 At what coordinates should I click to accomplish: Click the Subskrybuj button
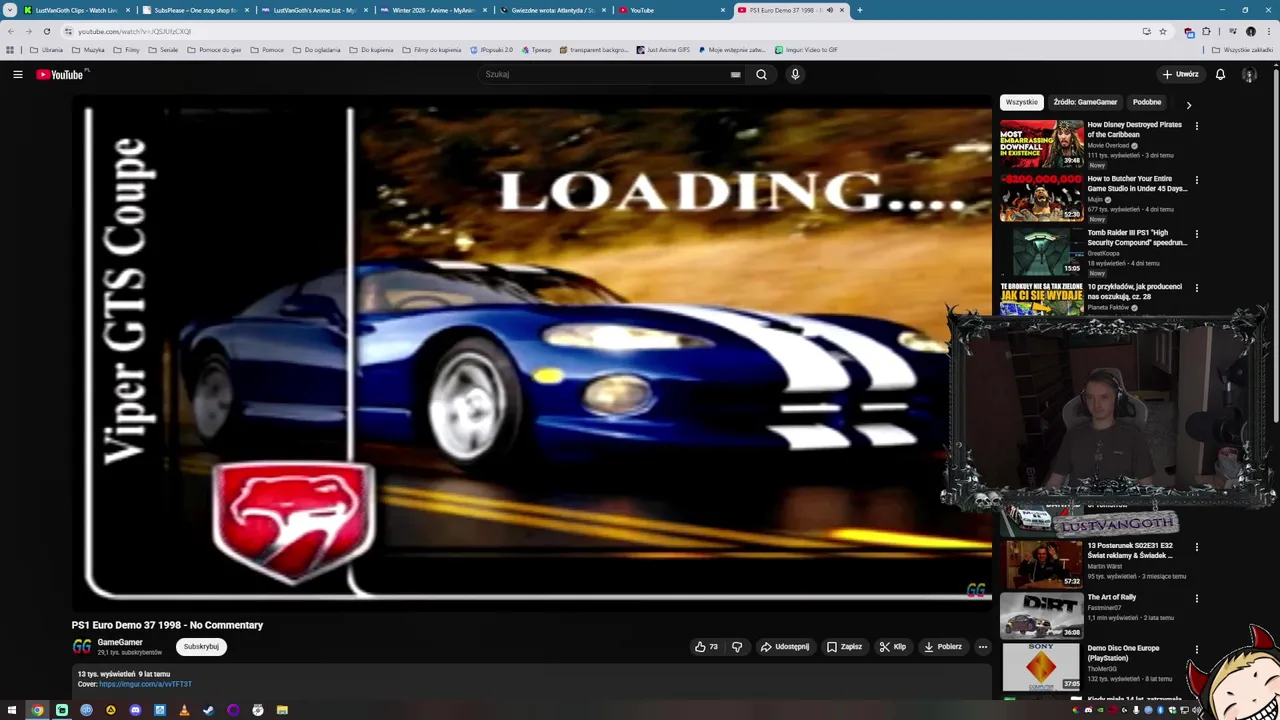[201, 647]
